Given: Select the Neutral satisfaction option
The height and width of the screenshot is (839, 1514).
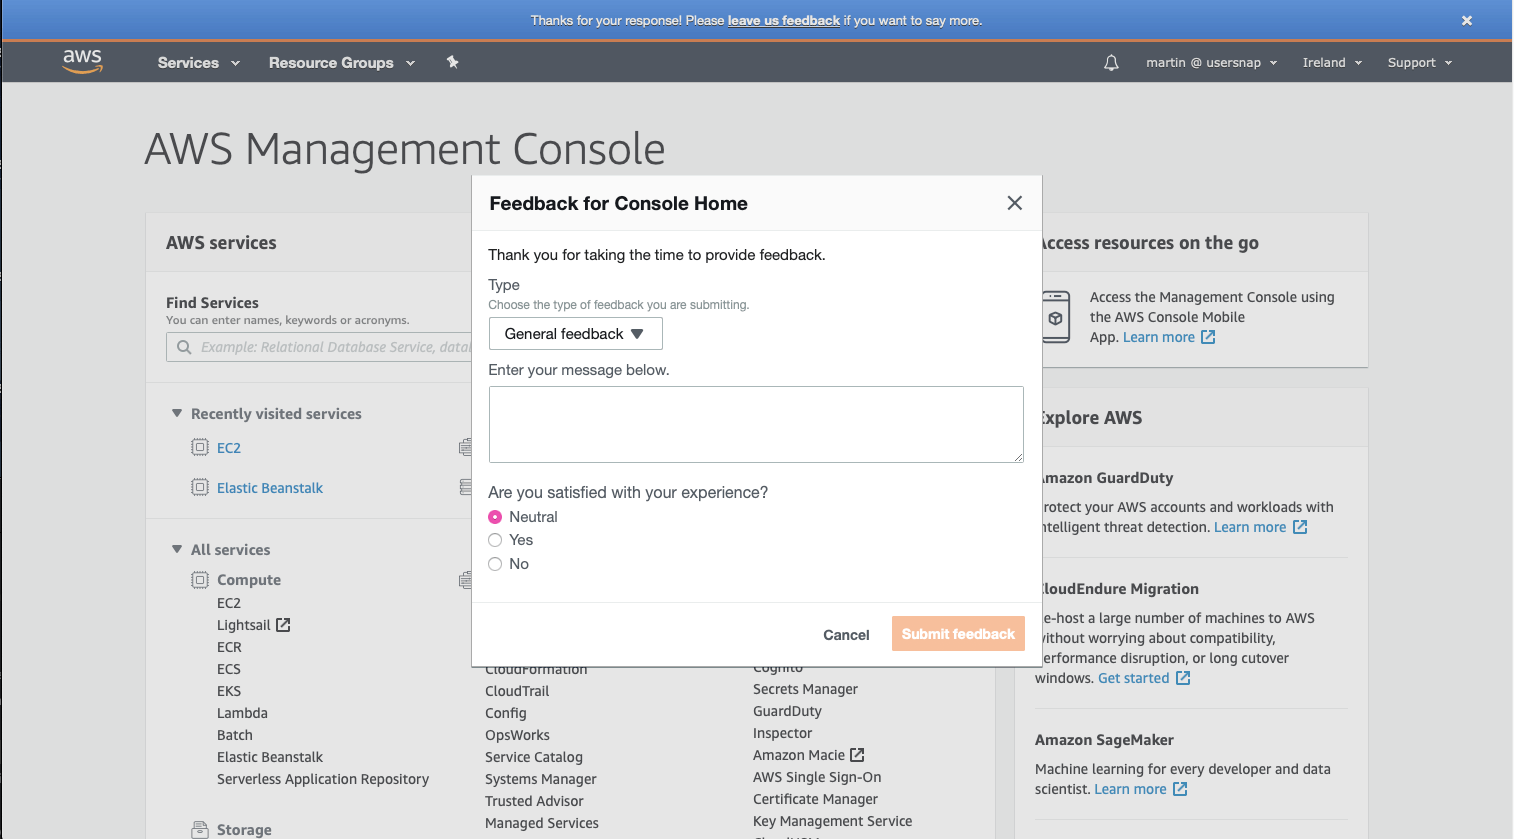Looking at the screenshot, I should click(495, 517).
